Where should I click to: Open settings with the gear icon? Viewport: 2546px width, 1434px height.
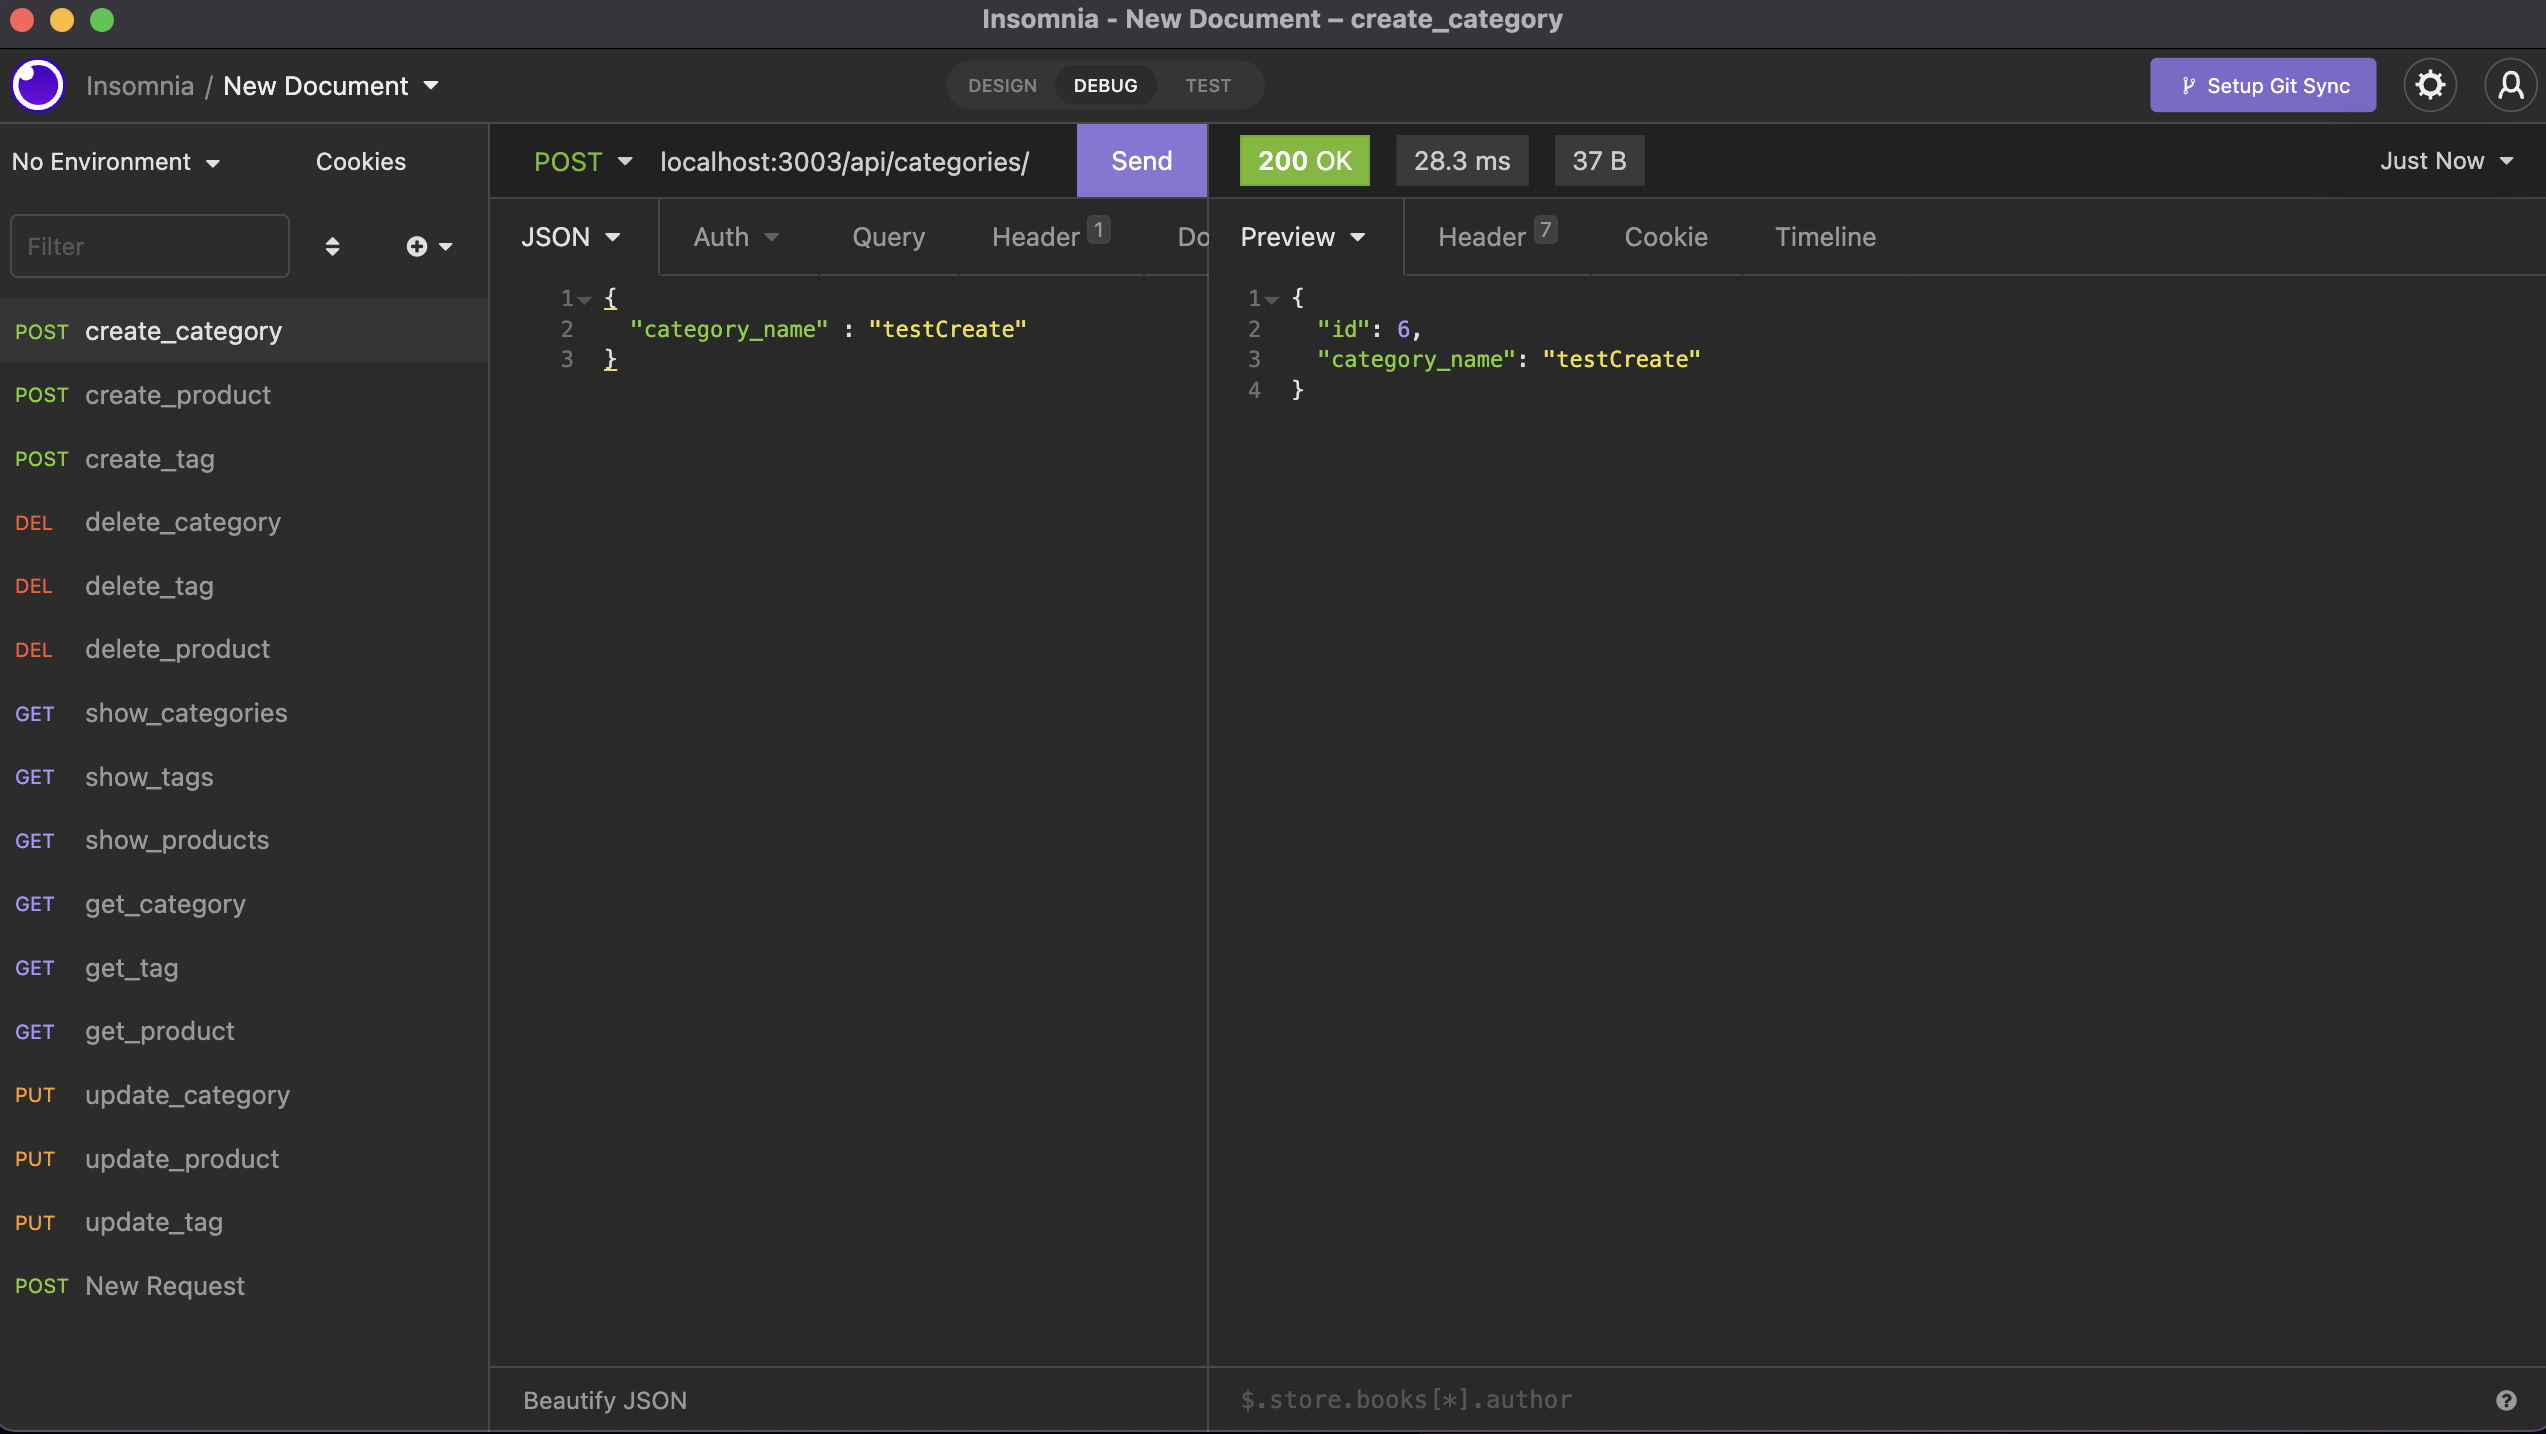pos(2430,86)
